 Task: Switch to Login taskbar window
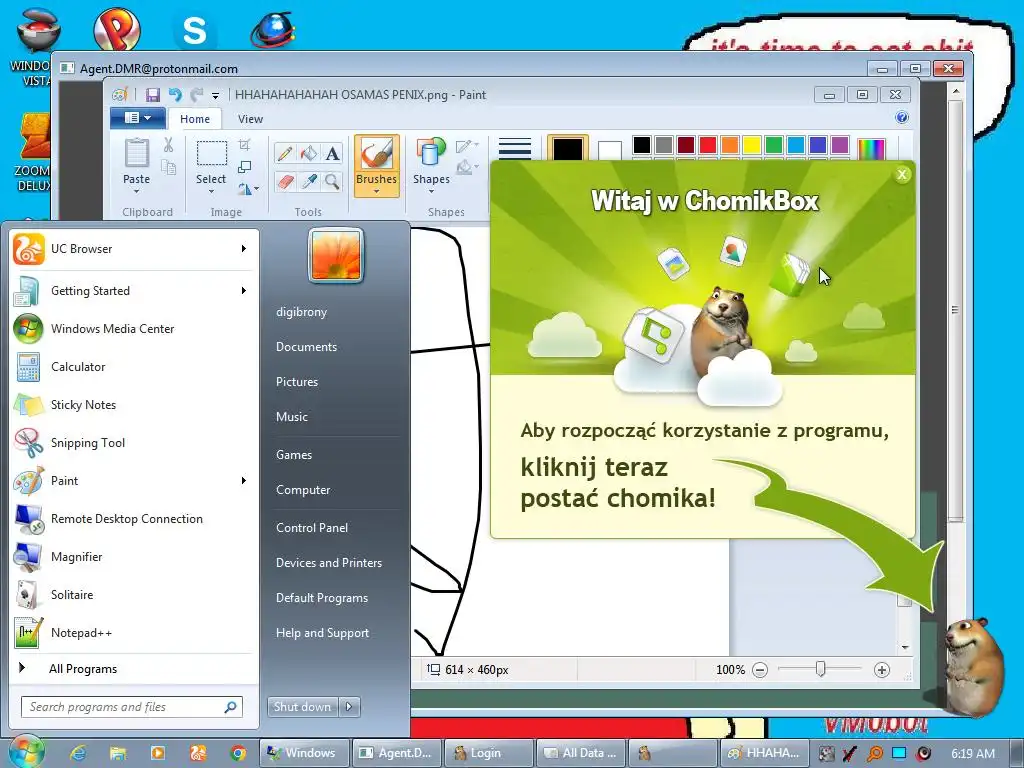click(x=488, y=753)
